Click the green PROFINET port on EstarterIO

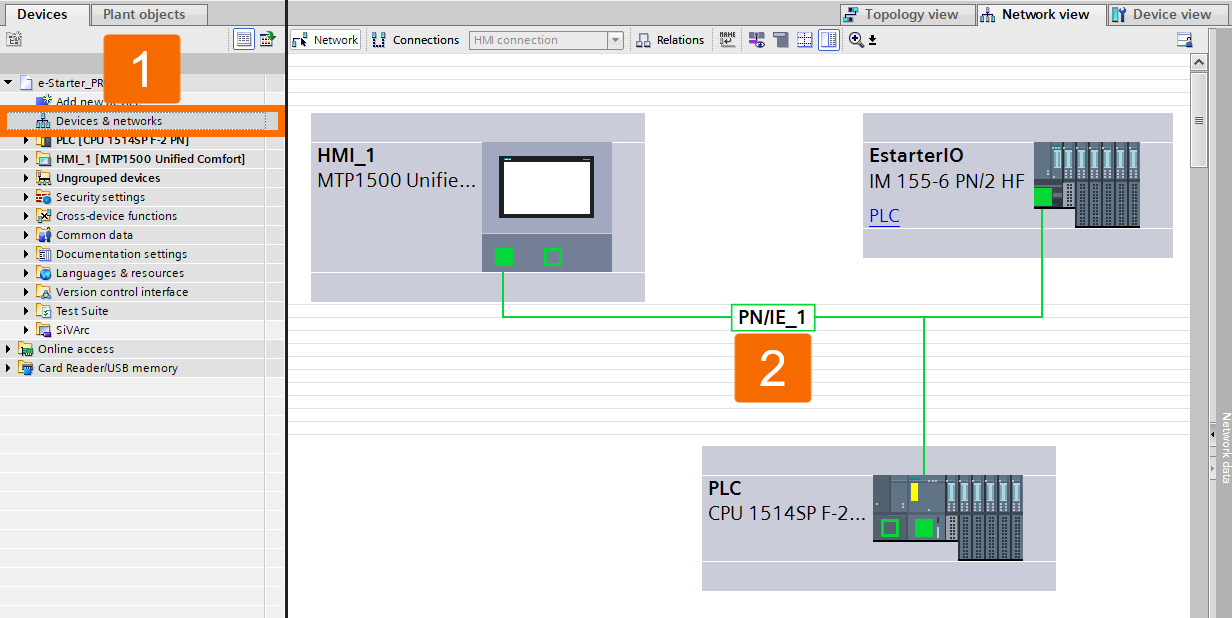tap(1043, 197)
